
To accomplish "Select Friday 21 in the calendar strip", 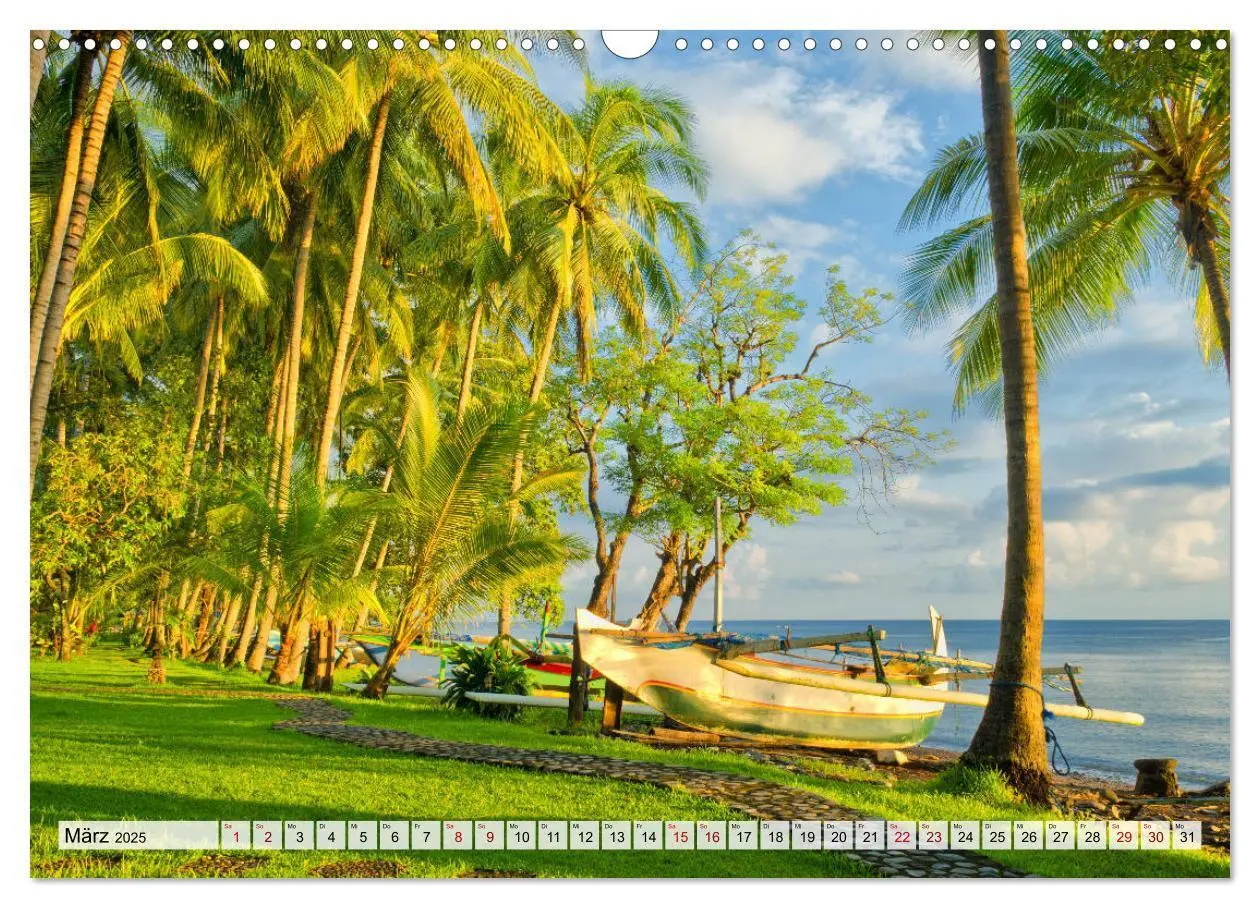I will (x=870, y=836).
